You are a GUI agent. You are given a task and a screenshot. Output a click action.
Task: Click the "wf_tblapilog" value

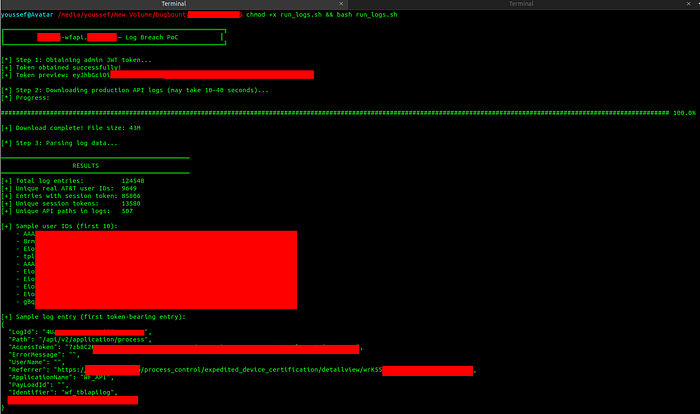point(88,393)
